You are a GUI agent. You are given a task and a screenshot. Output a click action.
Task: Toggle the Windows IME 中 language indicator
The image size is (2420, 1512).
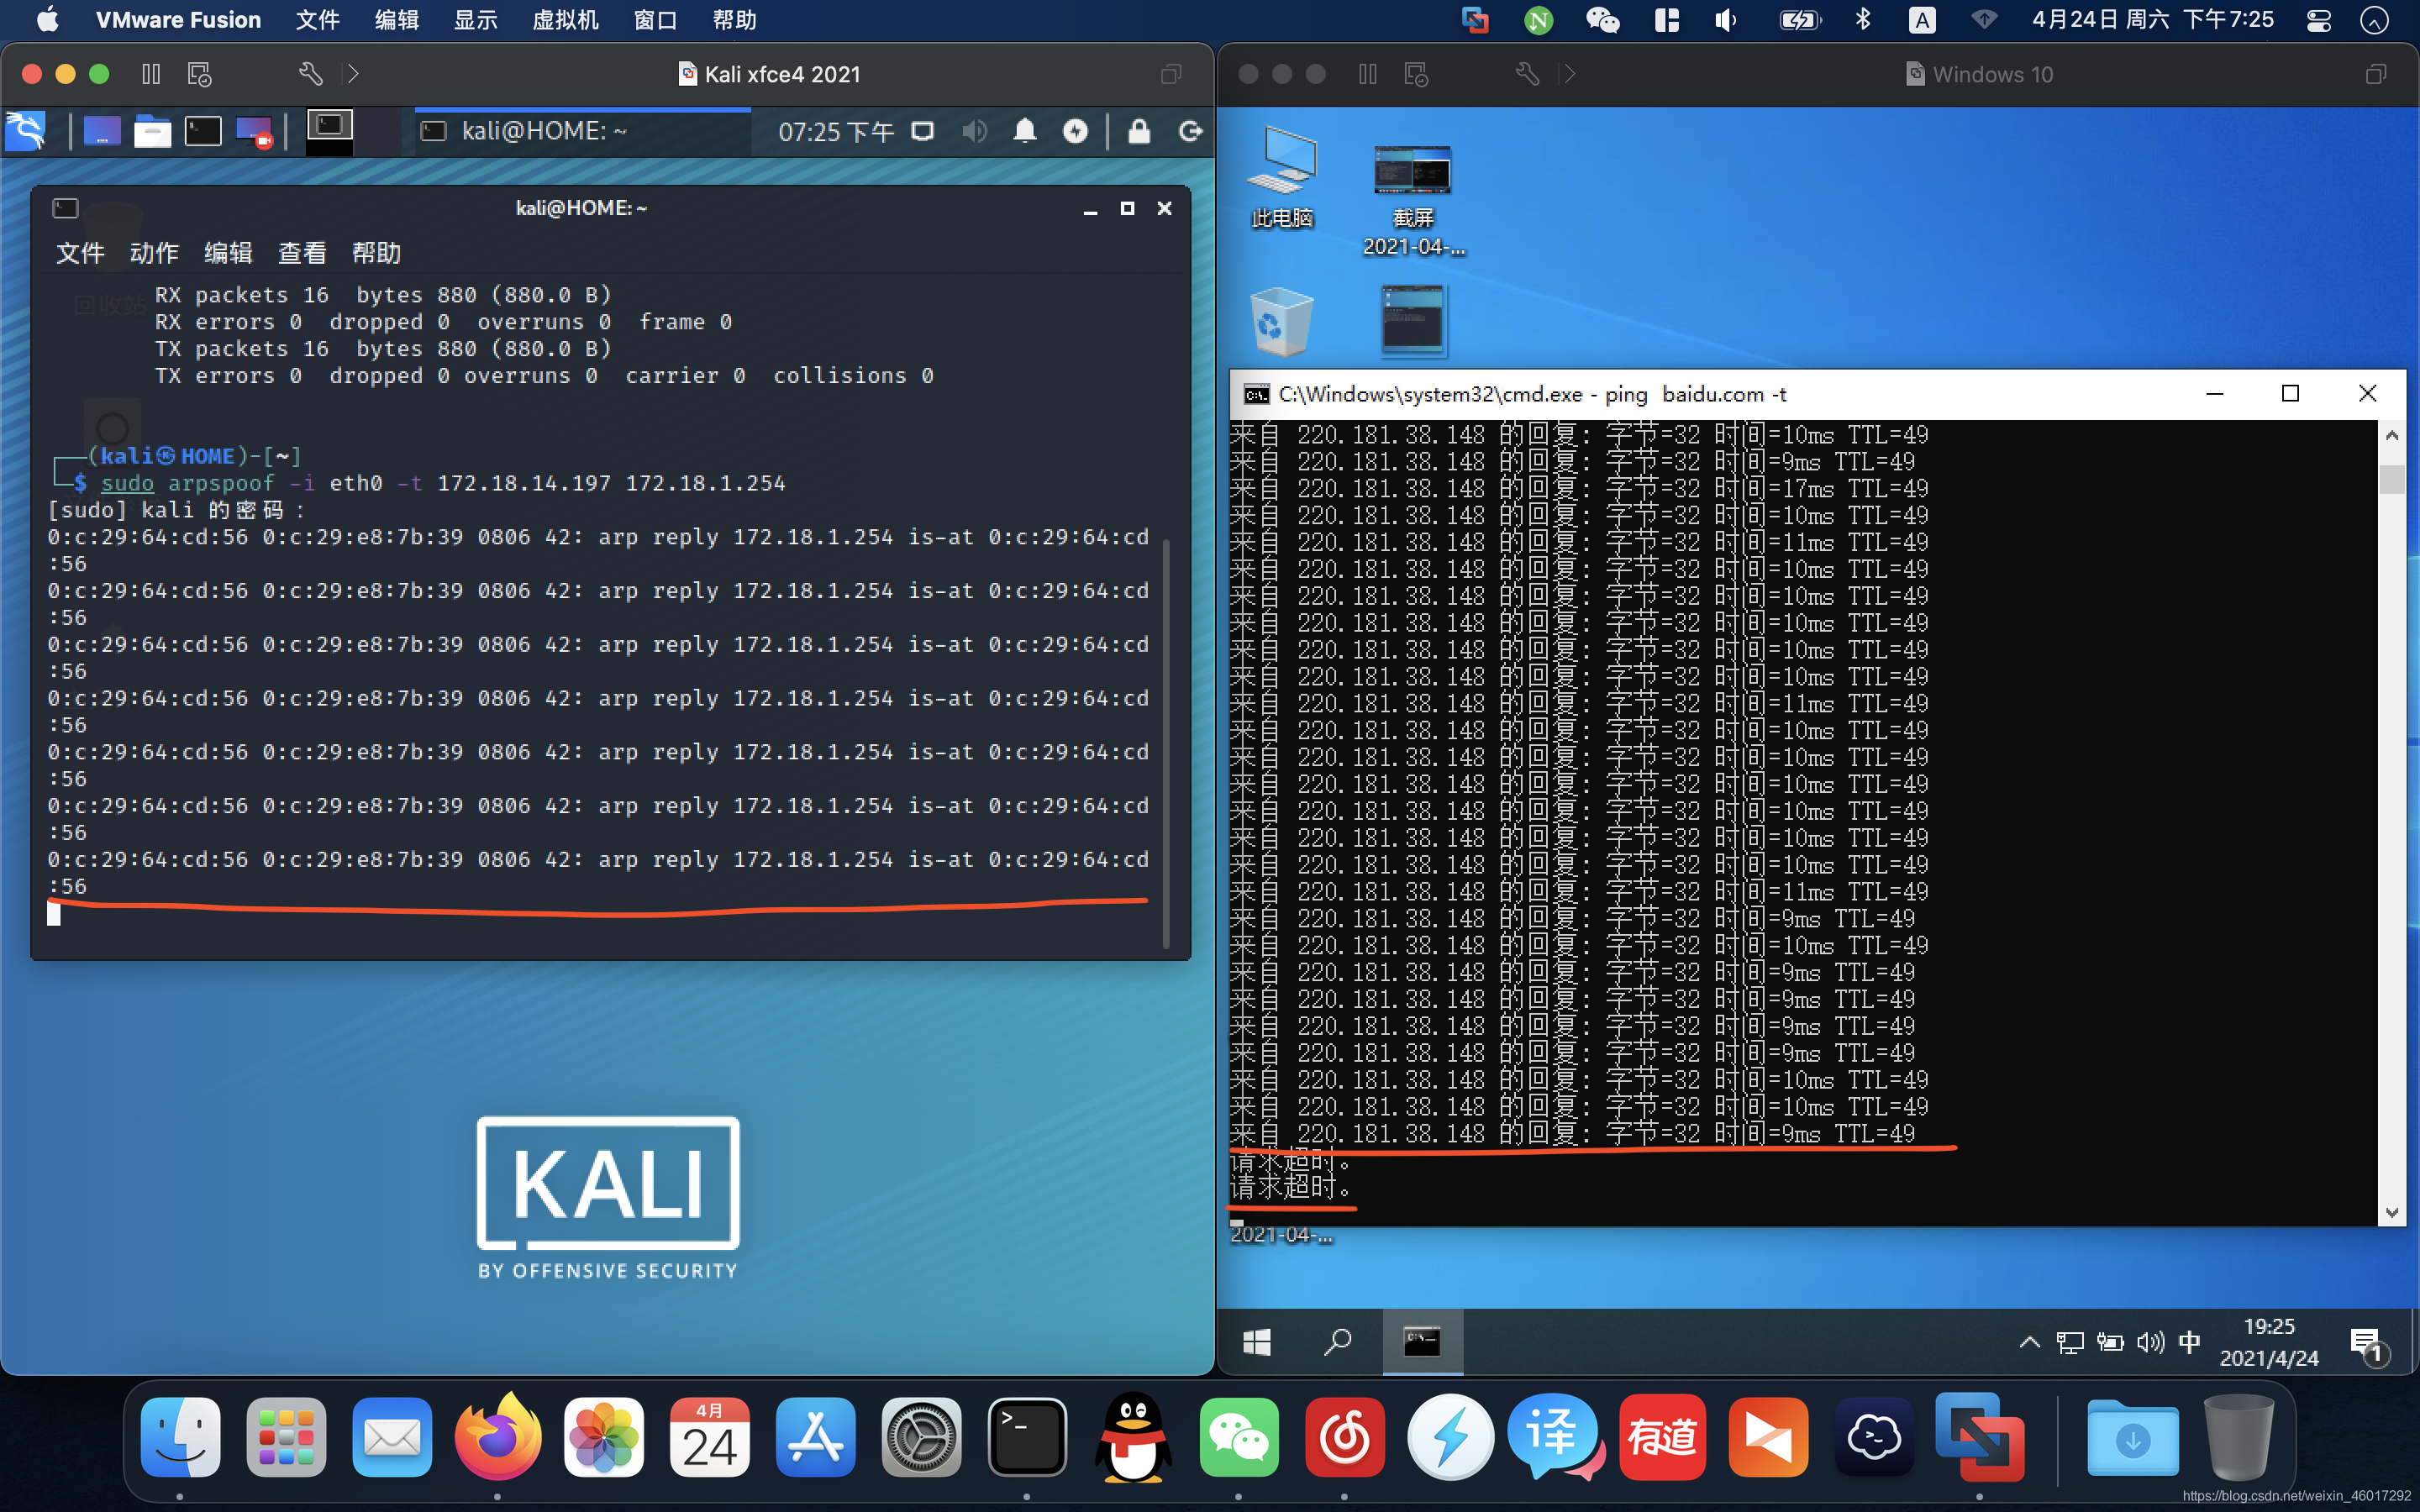click(x=2189, y=1341)
